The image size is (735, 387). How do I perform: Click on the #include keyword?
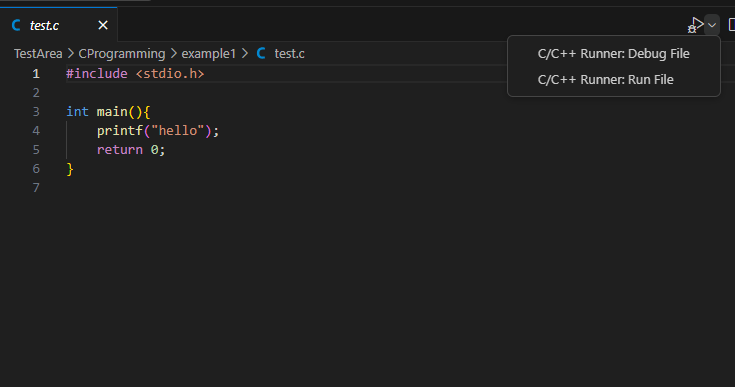coord(97,74)
